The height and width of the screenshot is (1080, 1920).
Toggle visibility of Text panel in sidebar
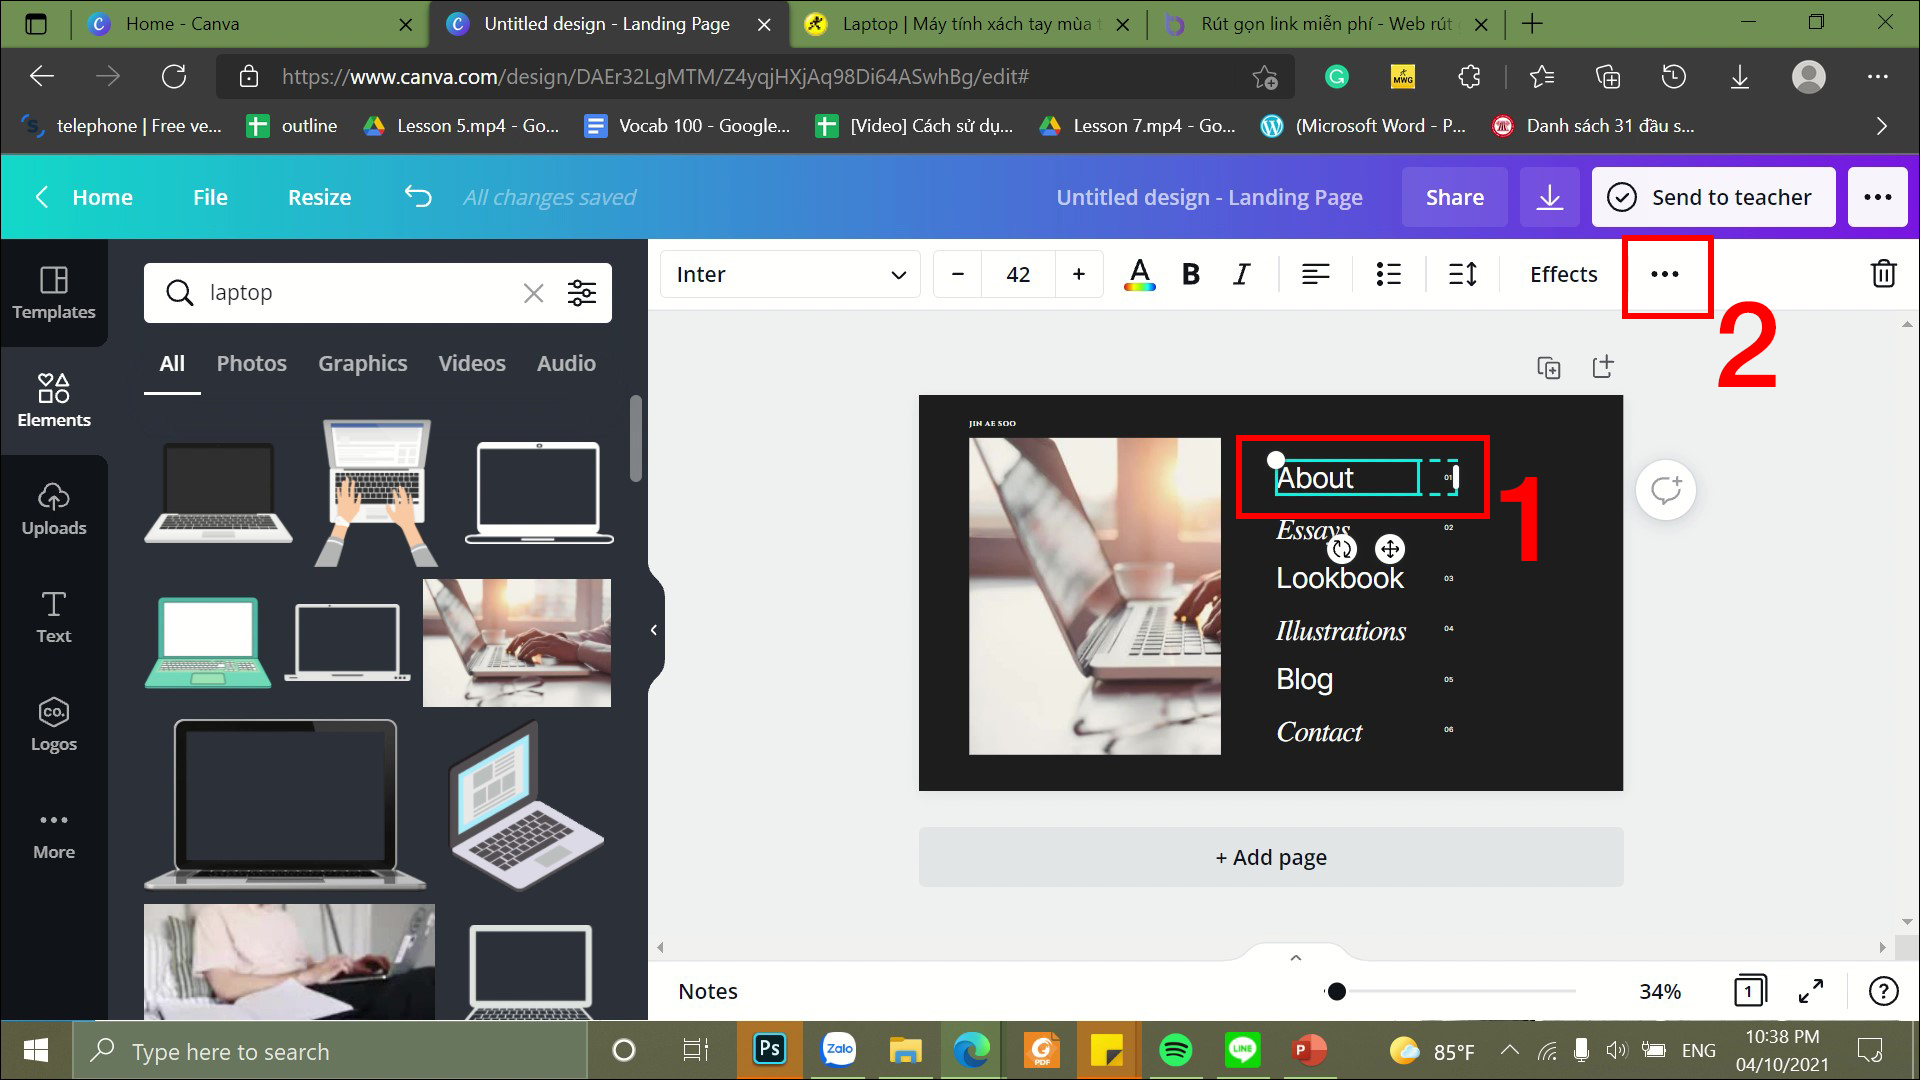54,616
